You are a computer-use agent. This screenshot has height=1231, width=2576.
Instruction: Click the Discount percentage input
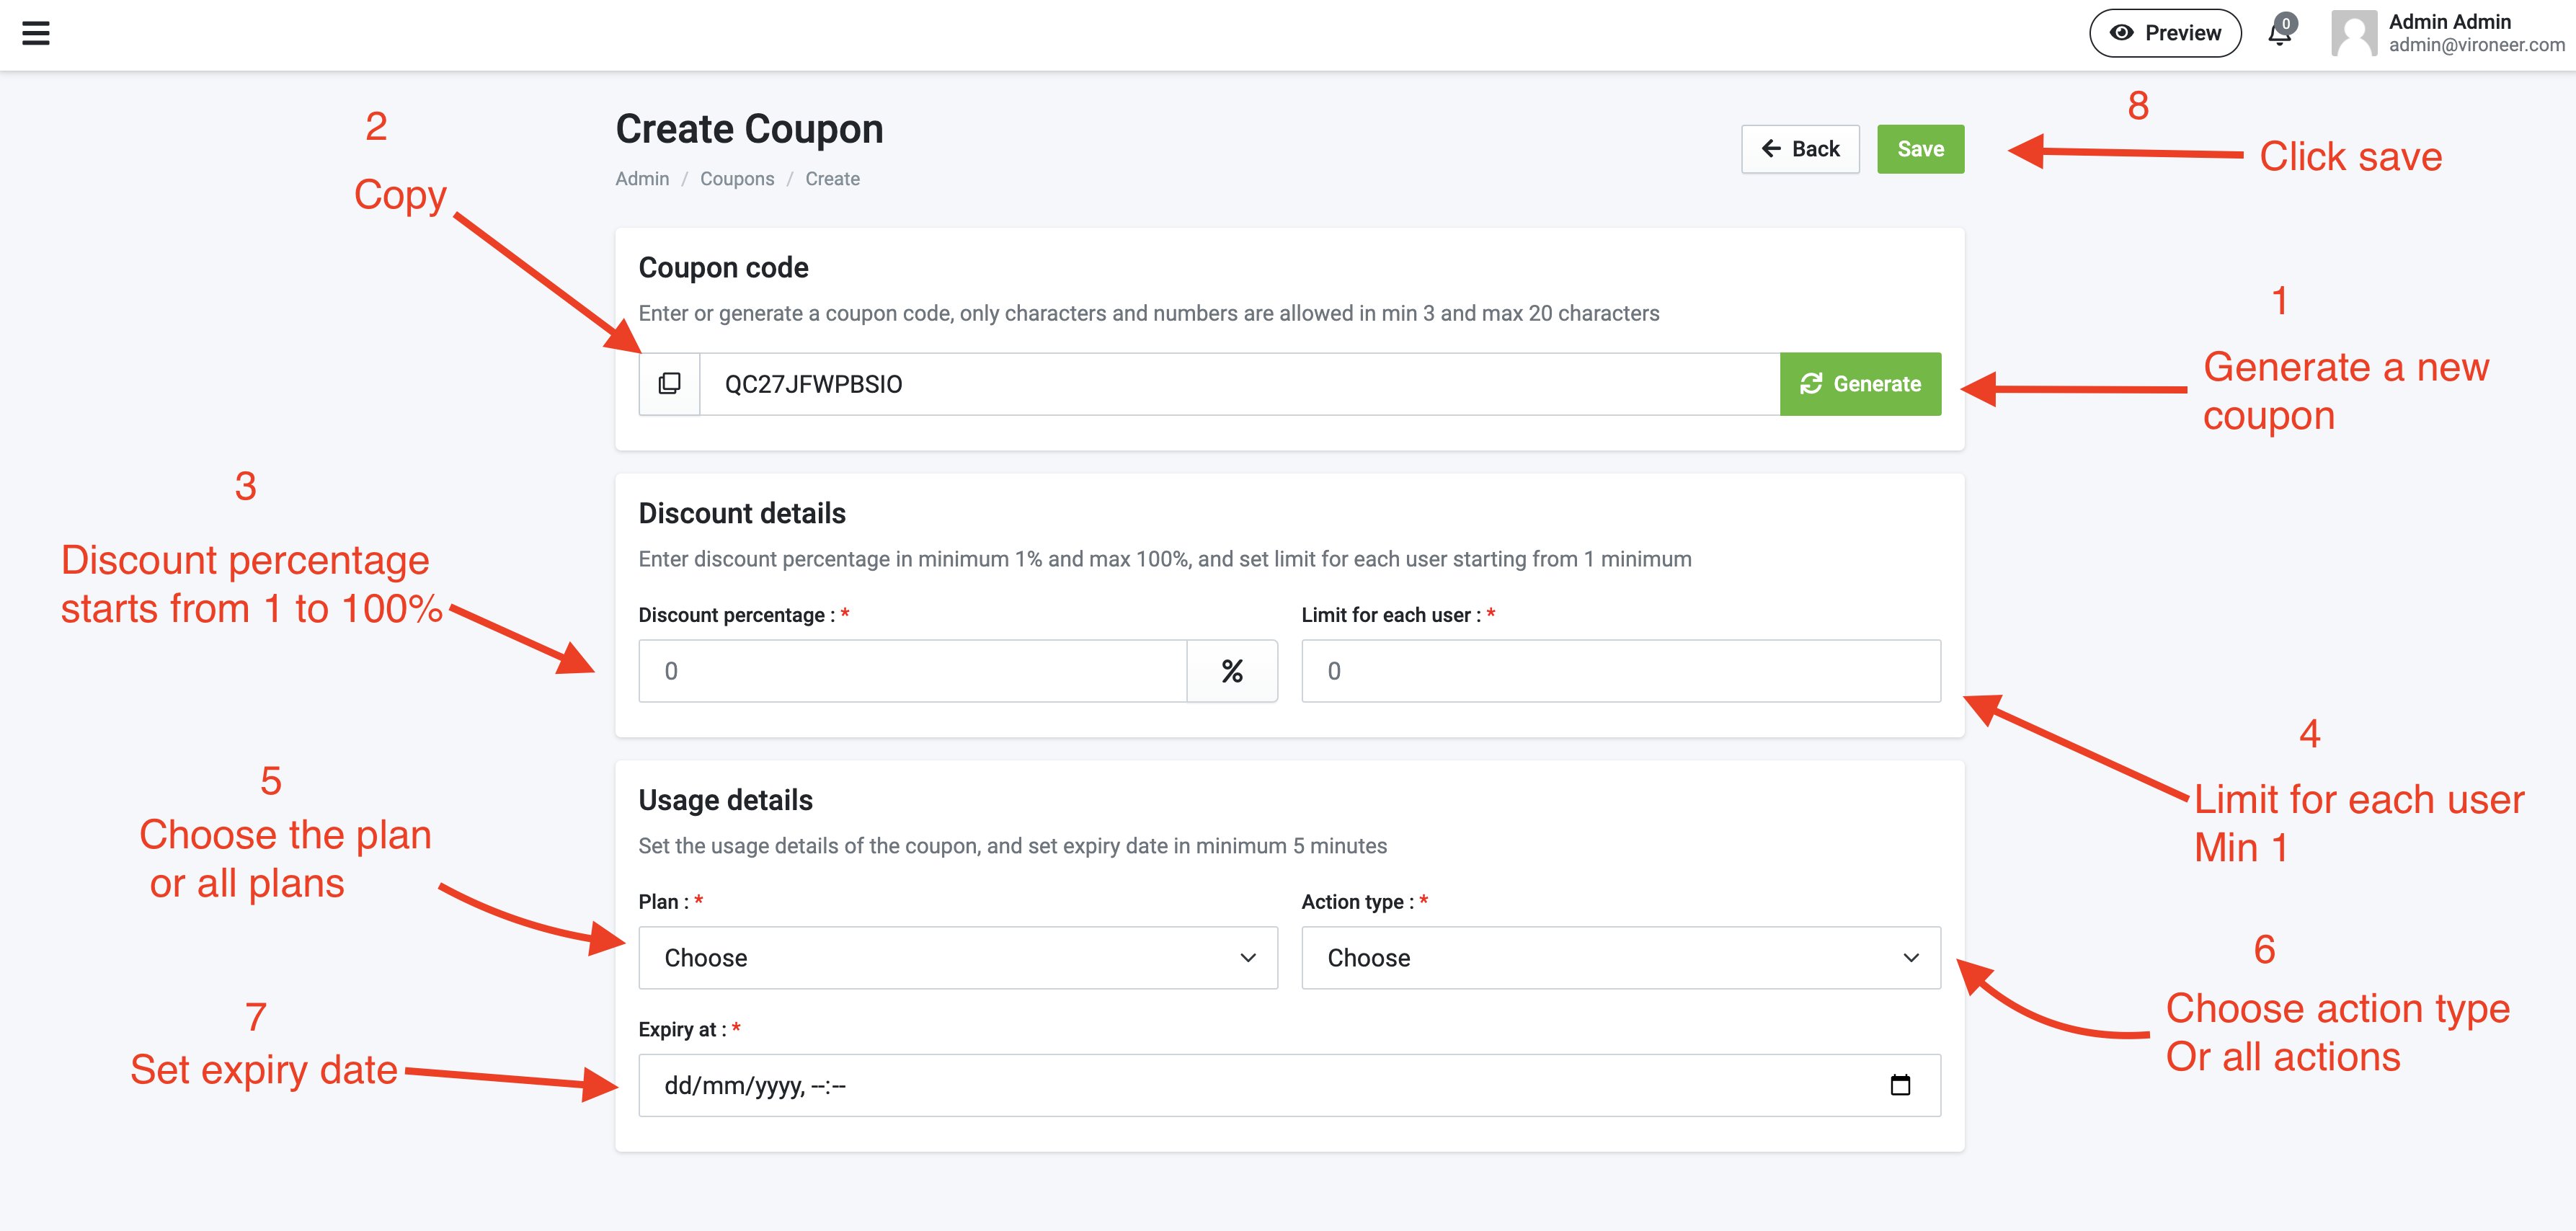coord(912,671)
